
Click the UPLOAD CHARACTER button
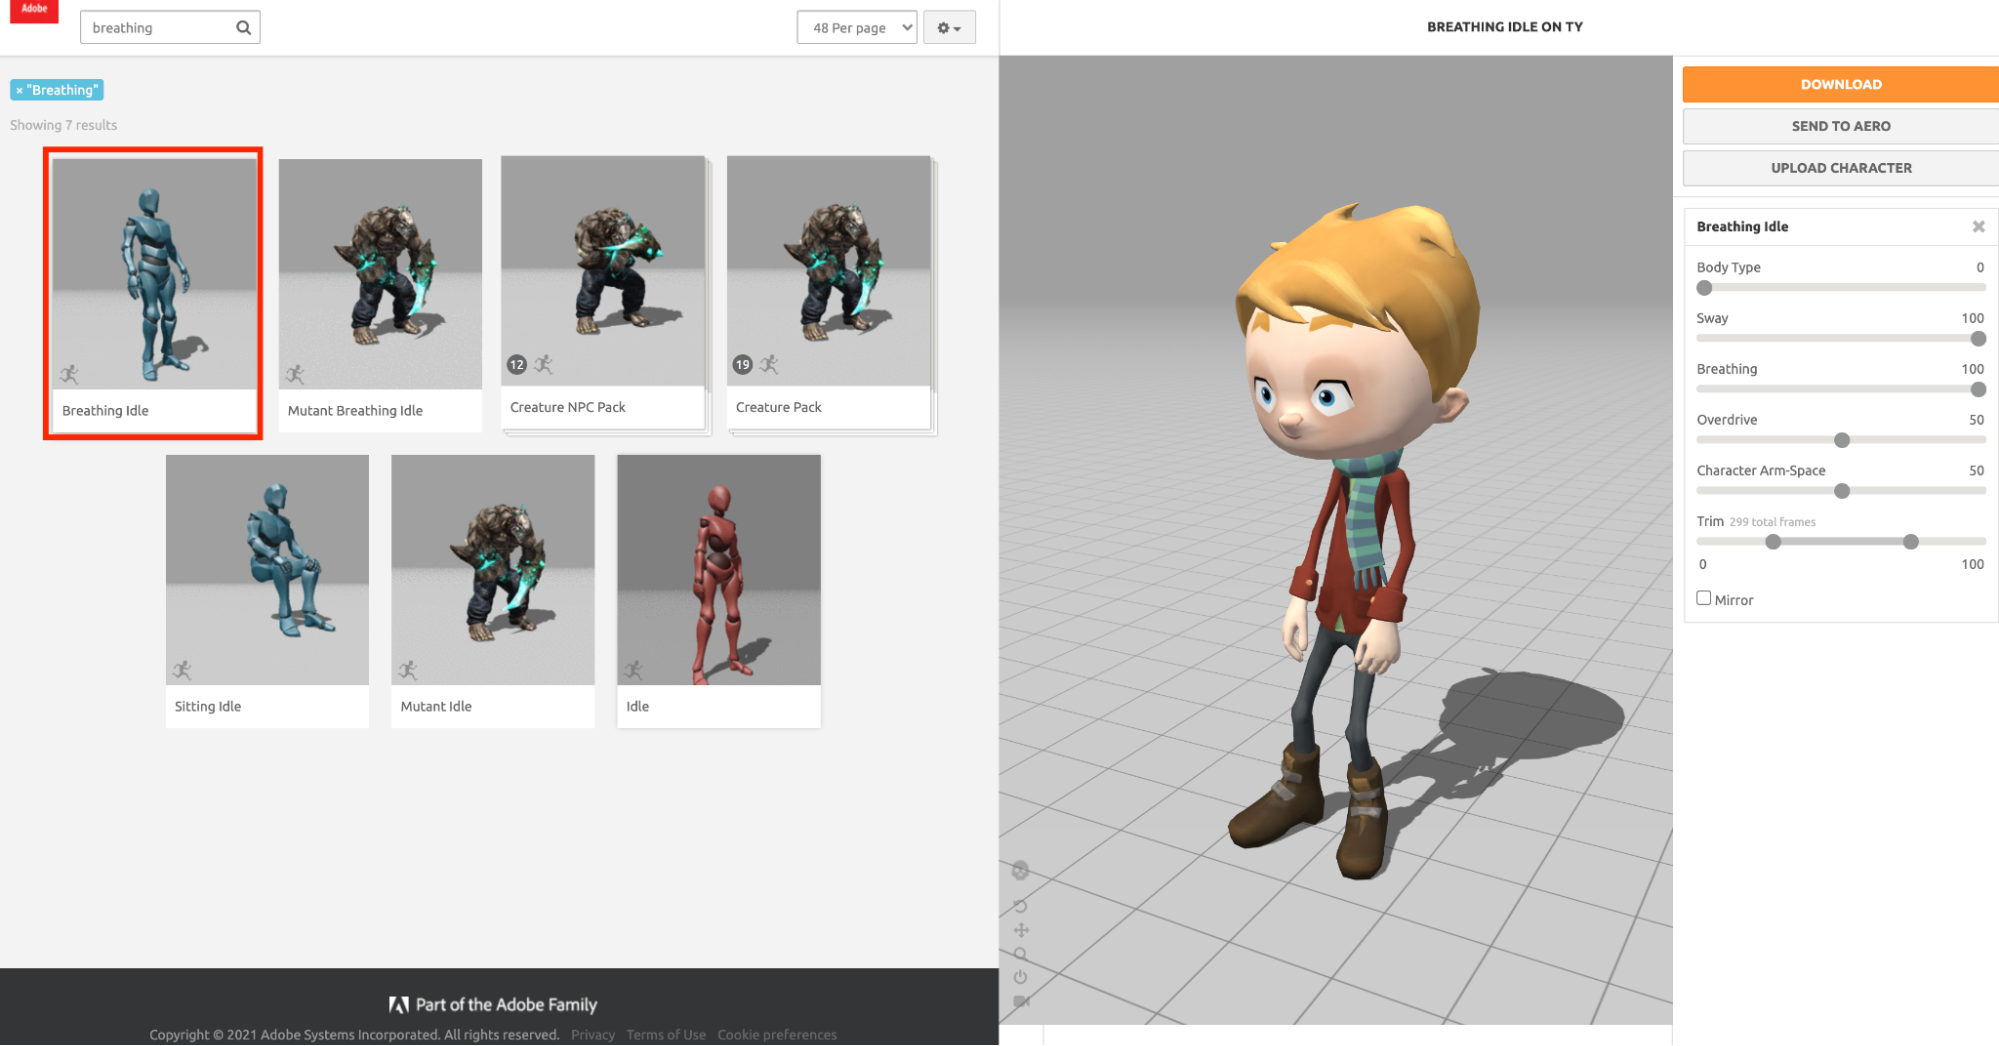pyautogui.click(x=1840, y=168)
